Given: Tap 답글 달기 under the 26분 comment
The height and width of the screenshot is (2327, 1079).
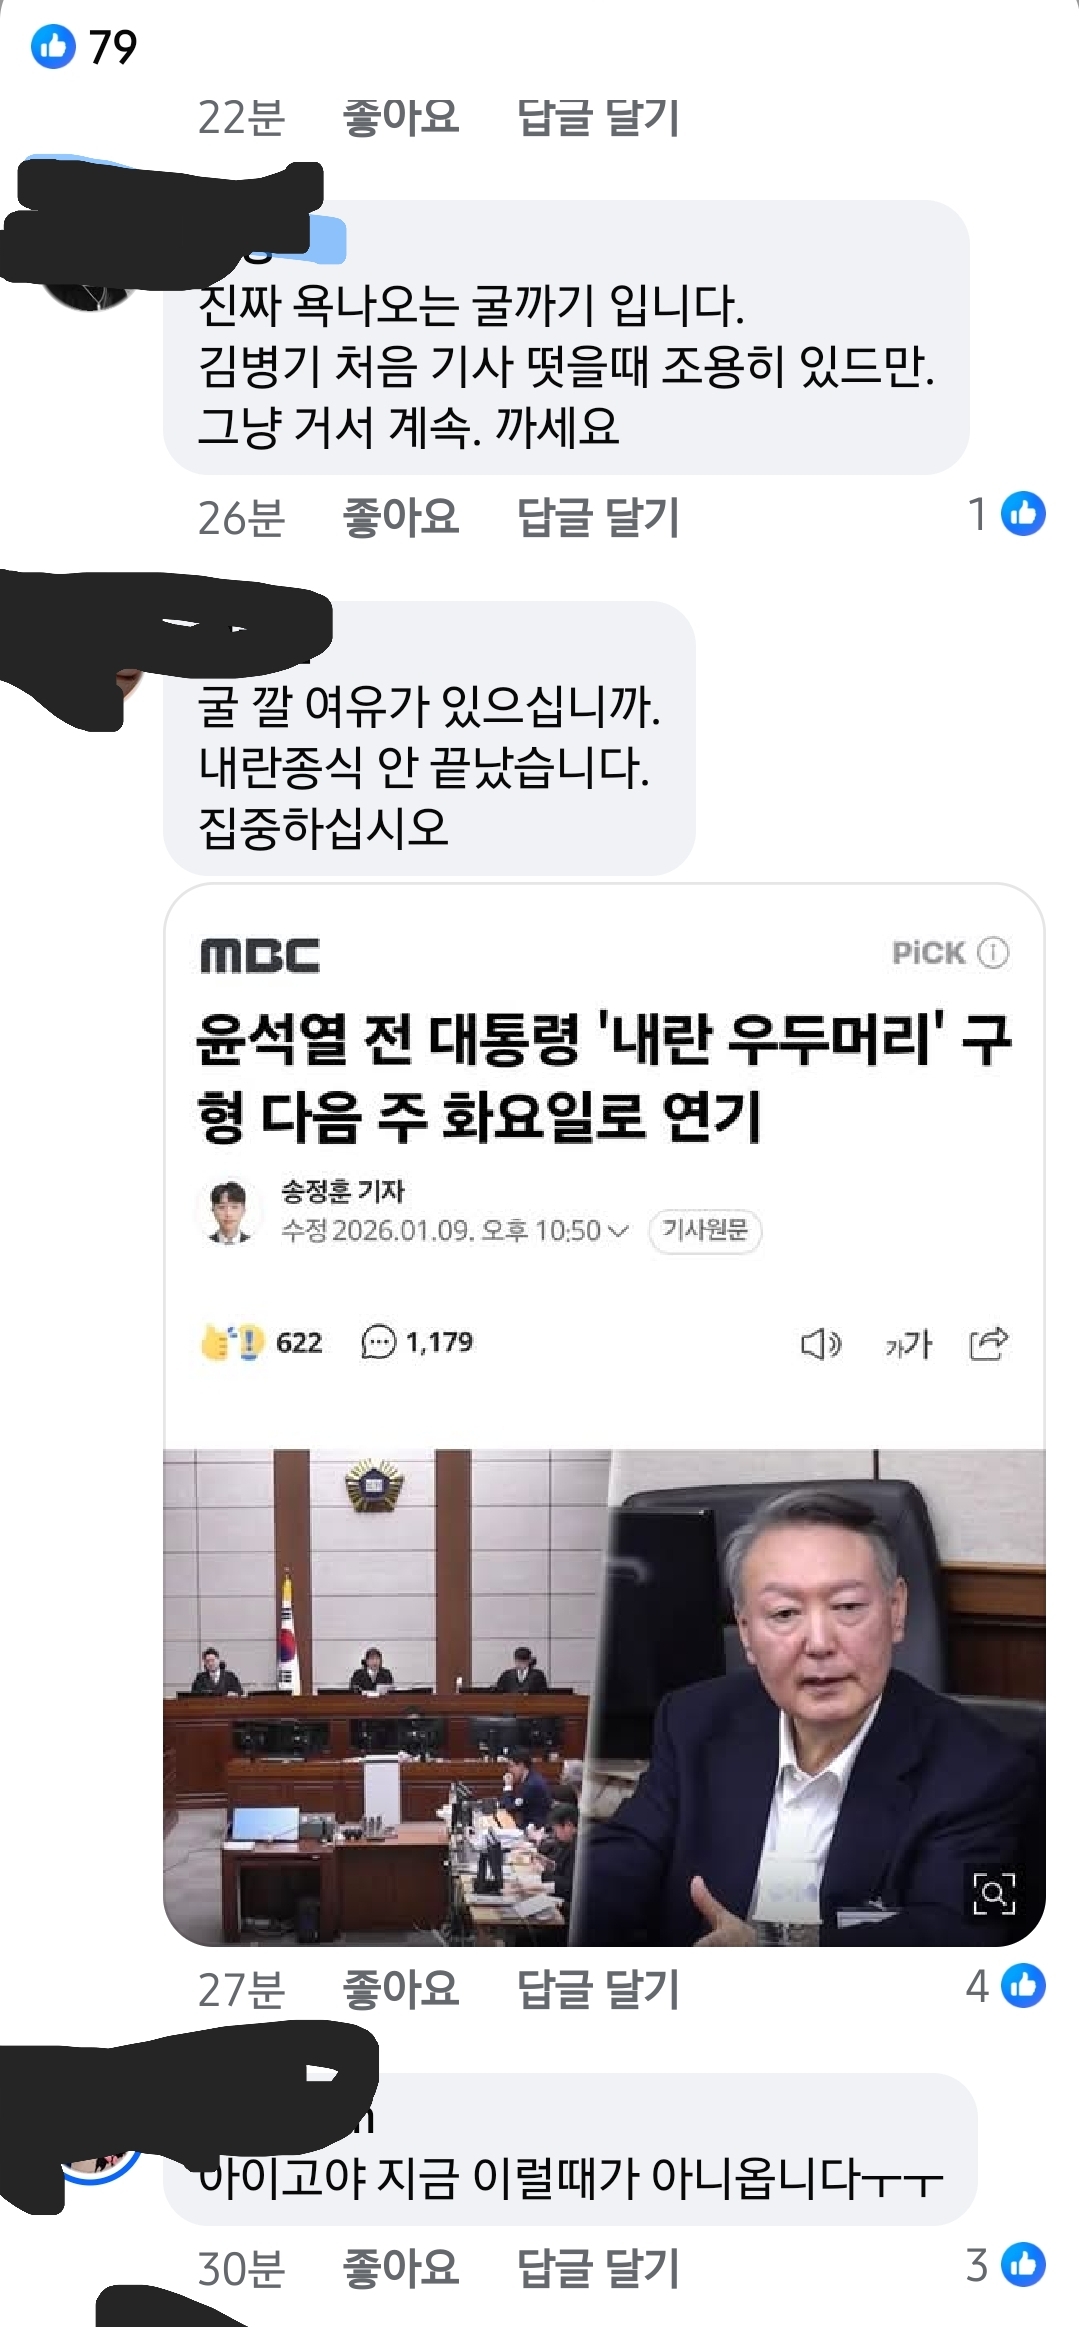Looking at the screenshot, I should tap(598, 517).
